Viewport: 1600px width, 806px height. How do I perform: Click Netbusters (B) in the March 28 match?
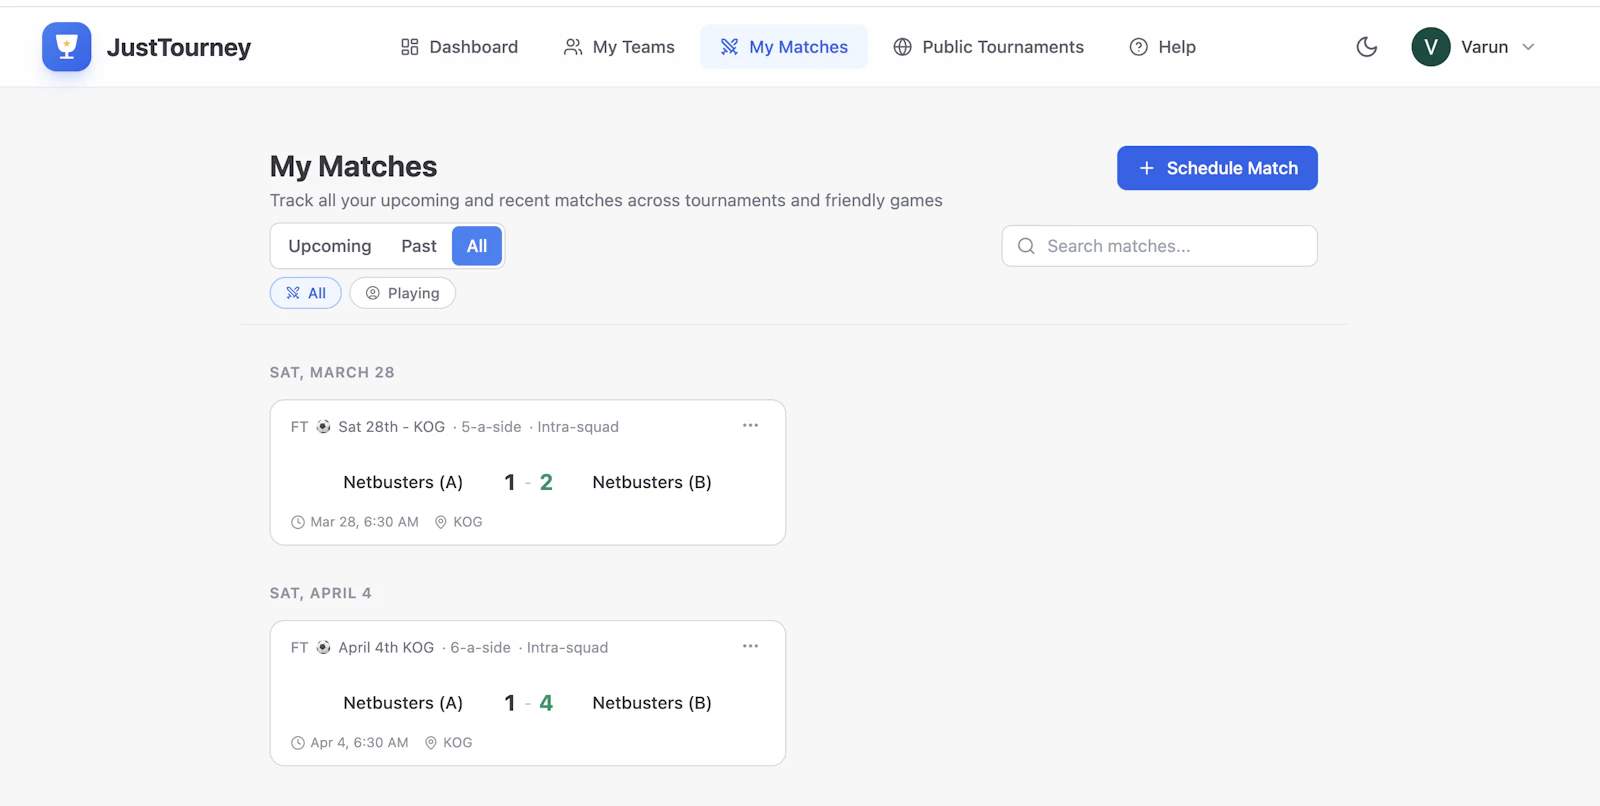(652, 482)
